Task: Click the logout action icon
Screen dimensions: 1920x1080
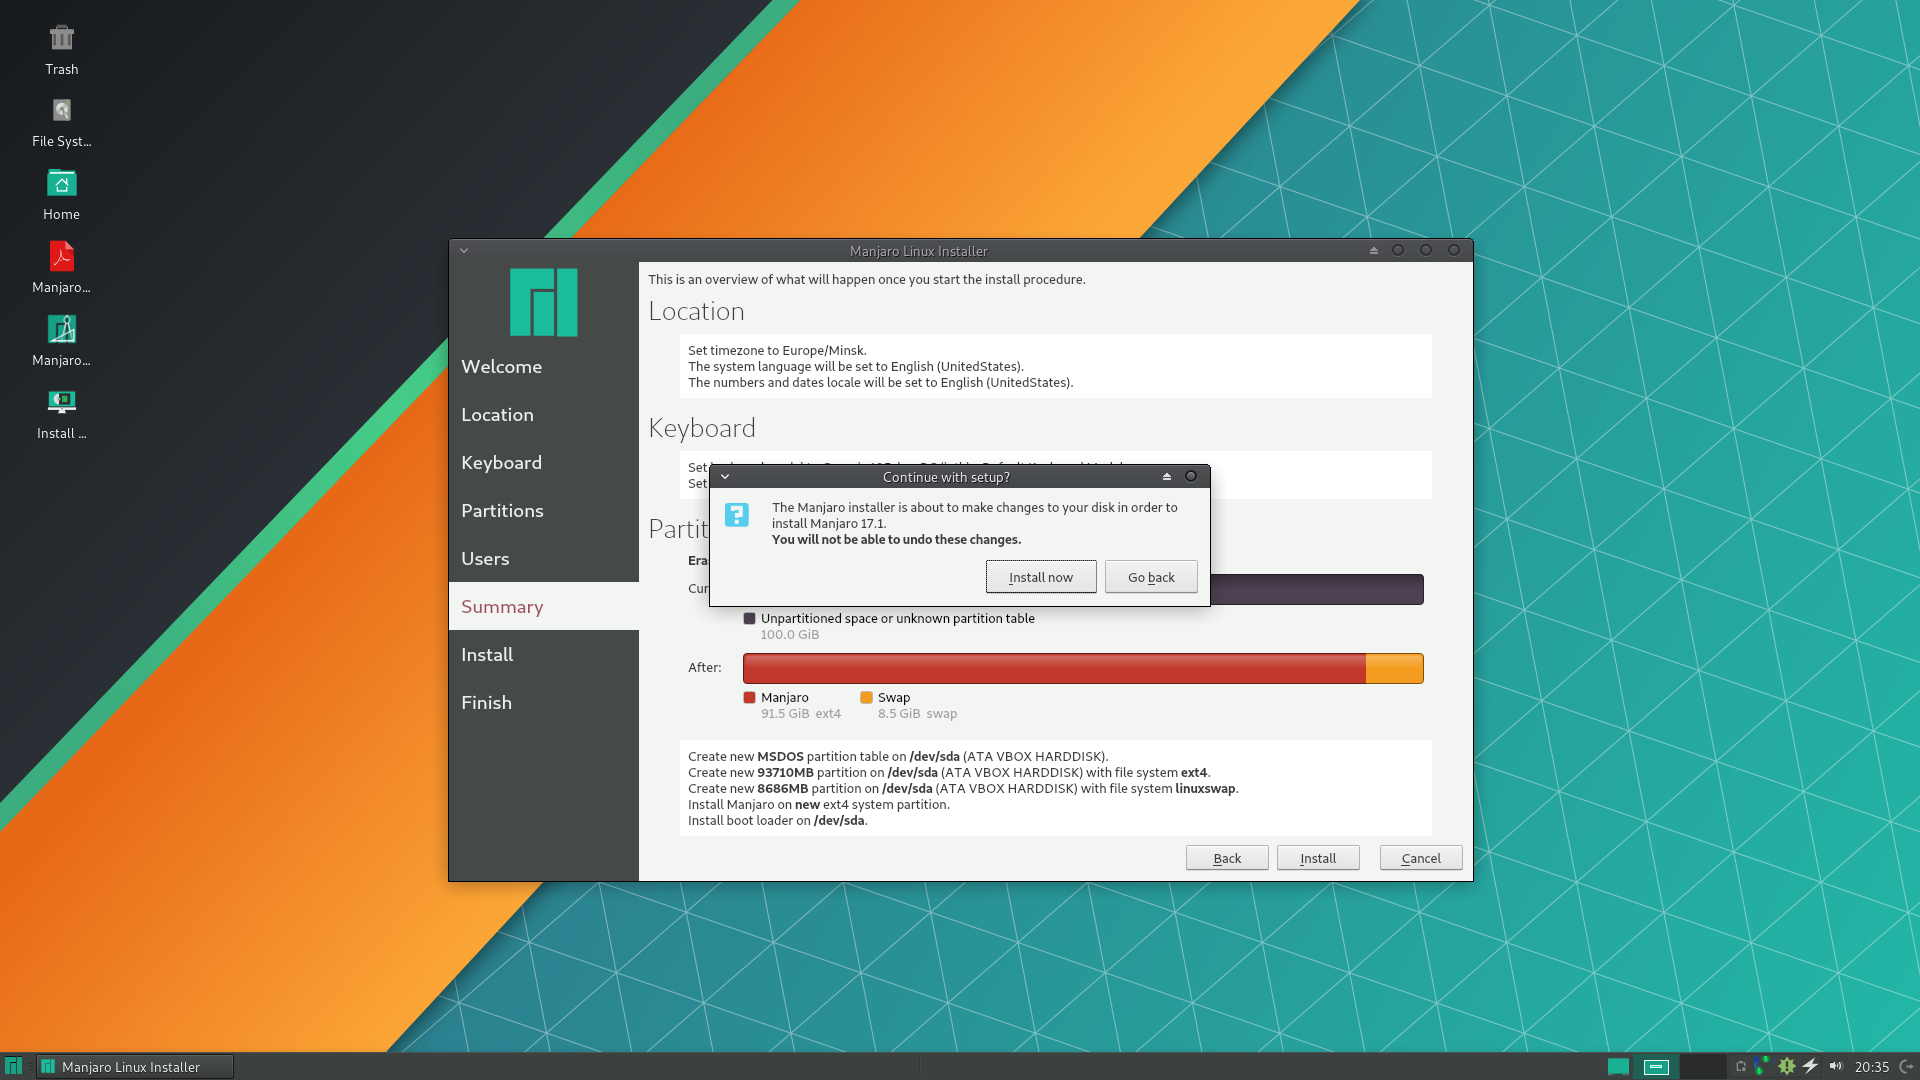Action: click(x=1906, y=1067)
